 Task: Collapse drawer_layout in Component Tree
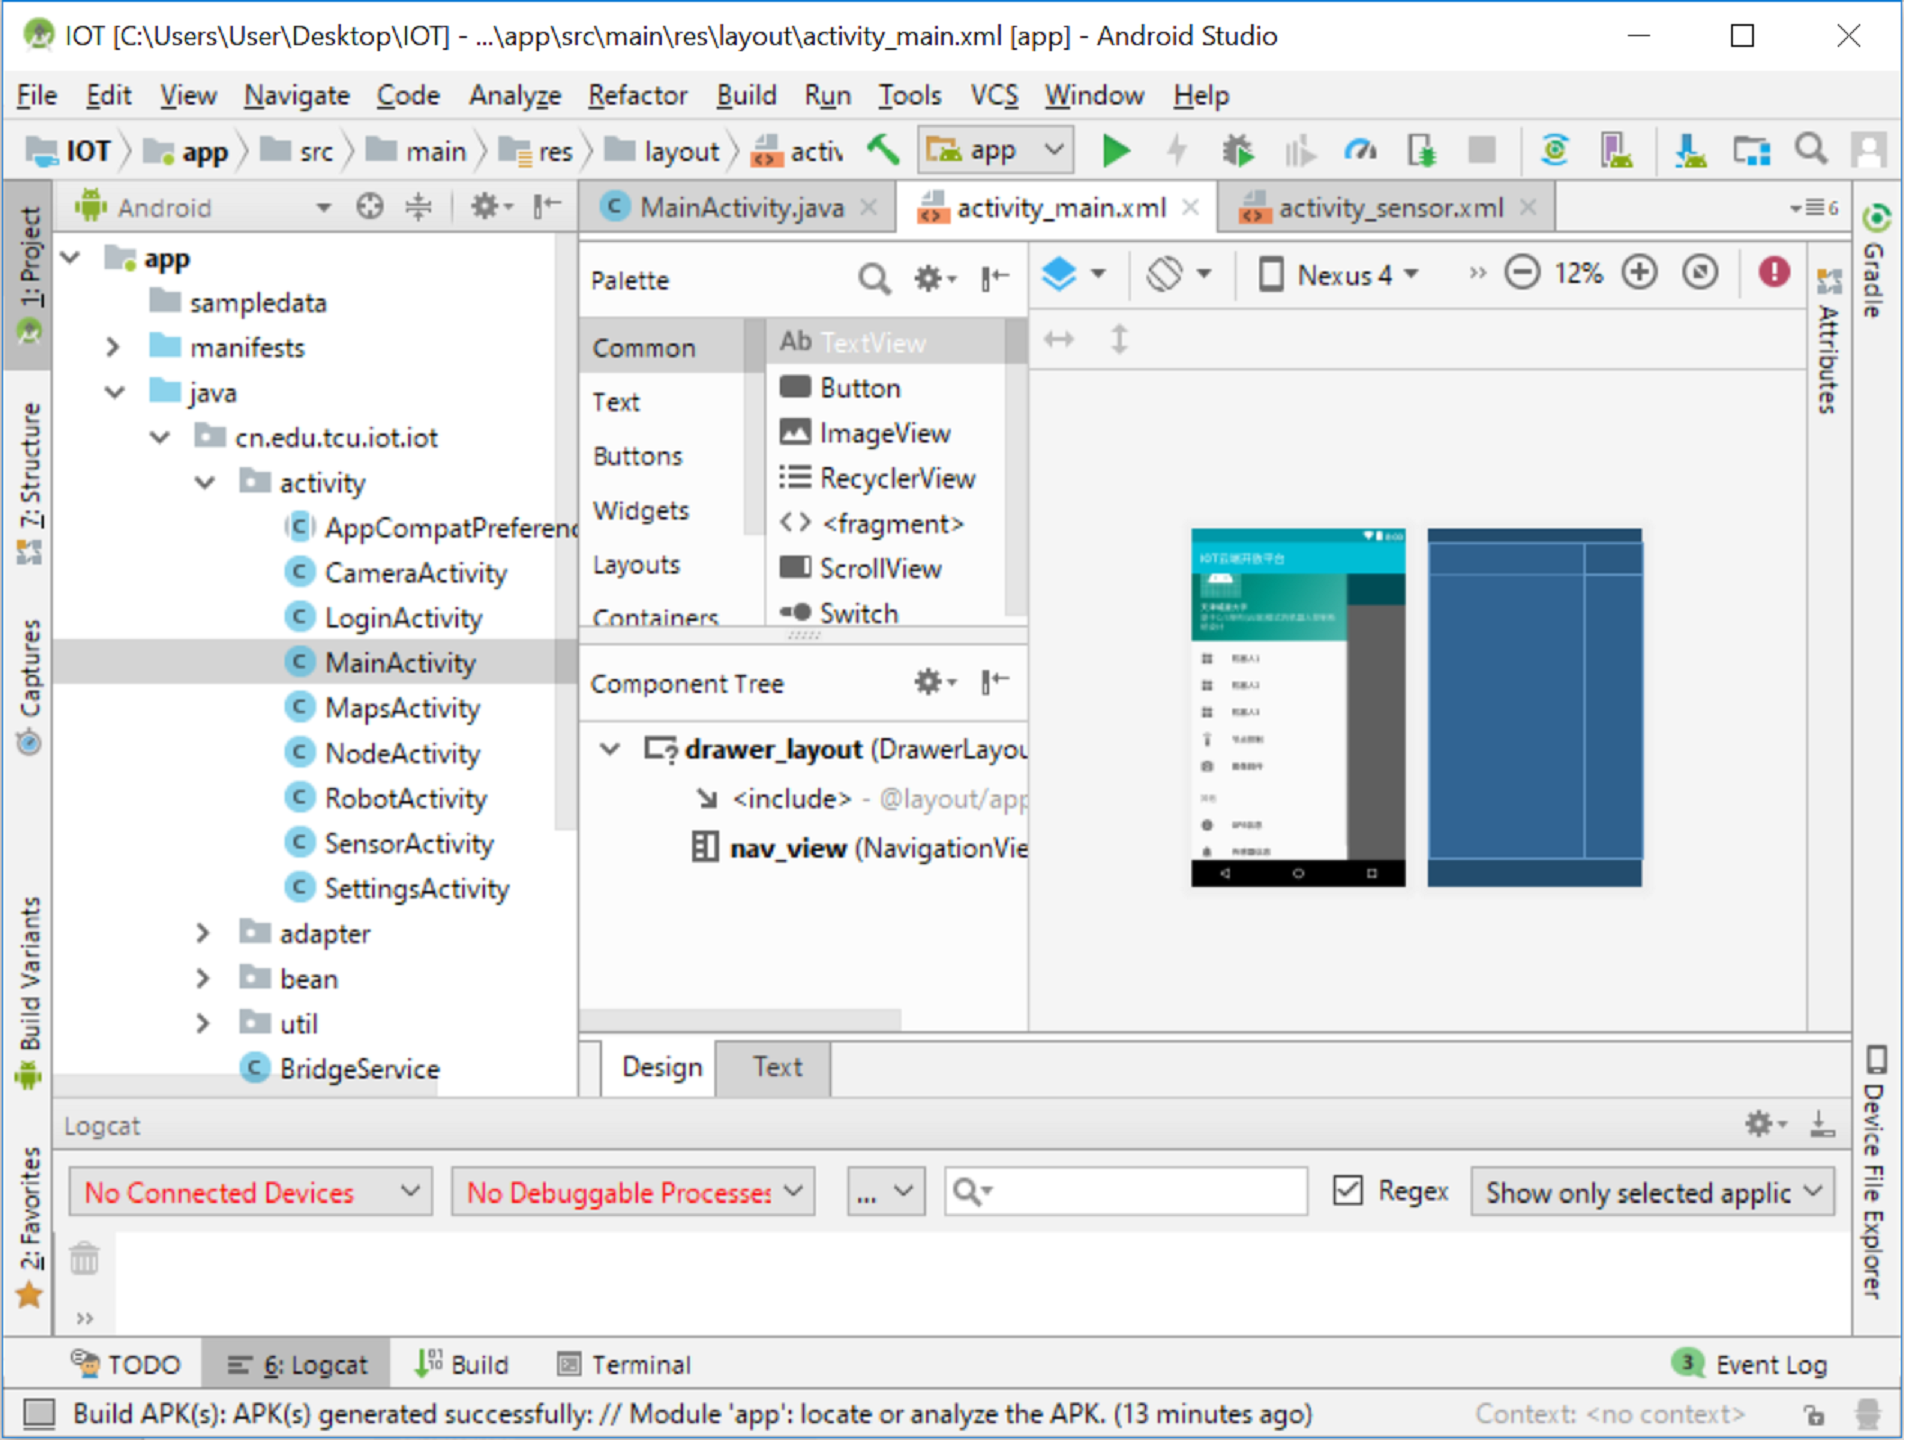(x=610, y=748)
